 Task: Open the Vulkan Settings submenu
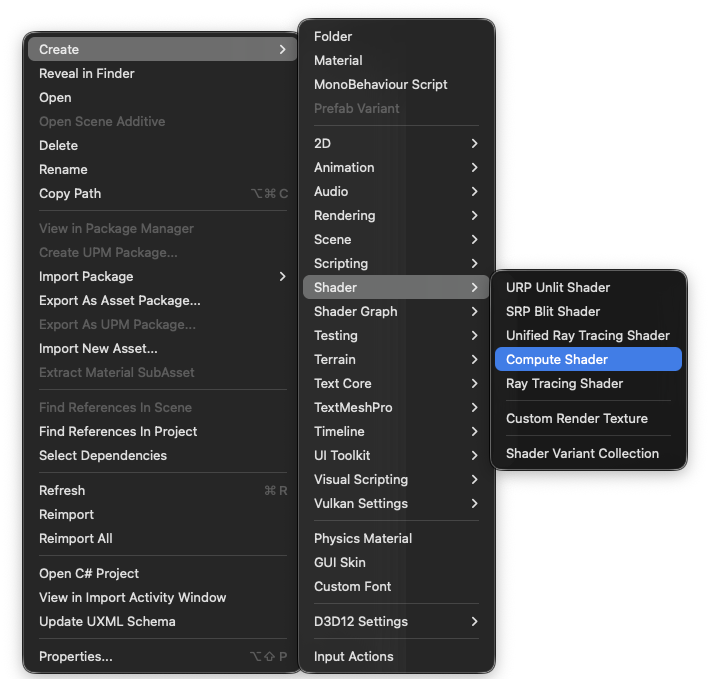pyautogui.click(x=396, y=503)
